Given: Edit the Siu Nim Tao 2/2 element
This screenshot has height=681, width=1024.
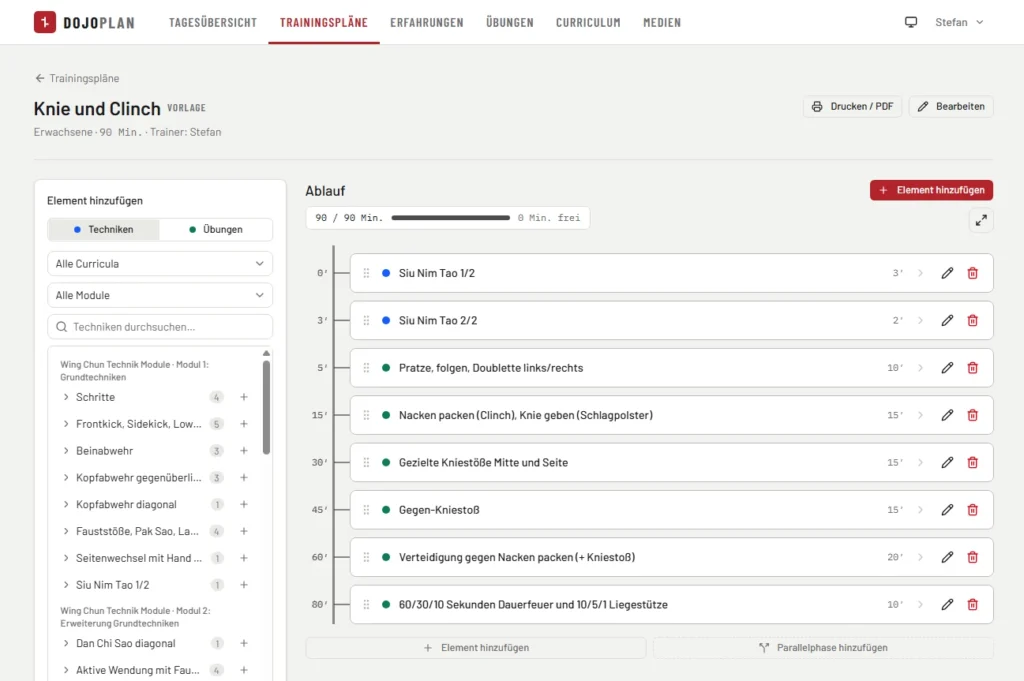Looking at the screenshot, I should (x=947, y=321).
